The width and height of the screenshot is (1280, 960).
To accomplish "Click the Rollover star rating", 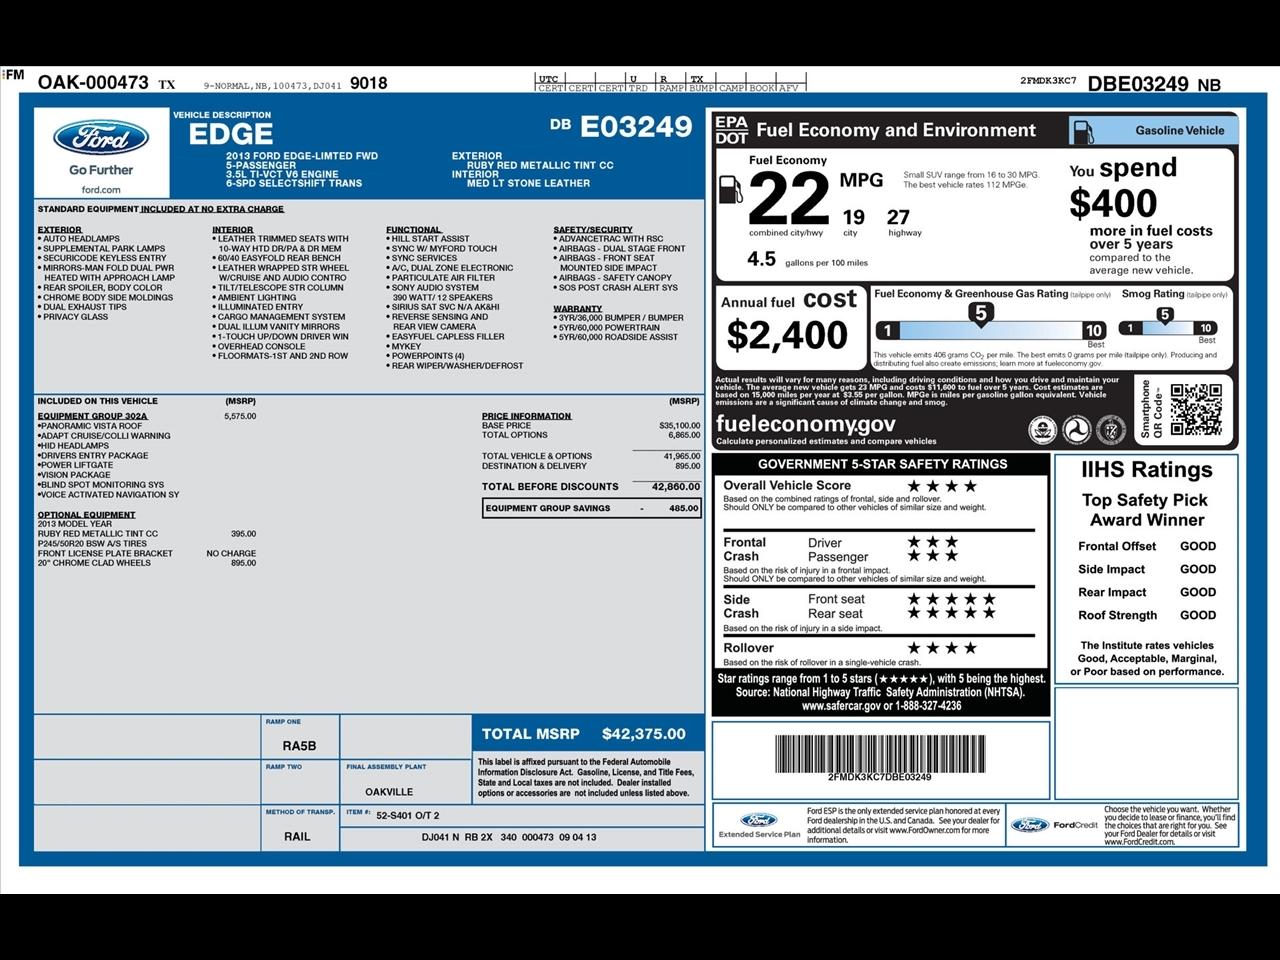I will point(942,648).
